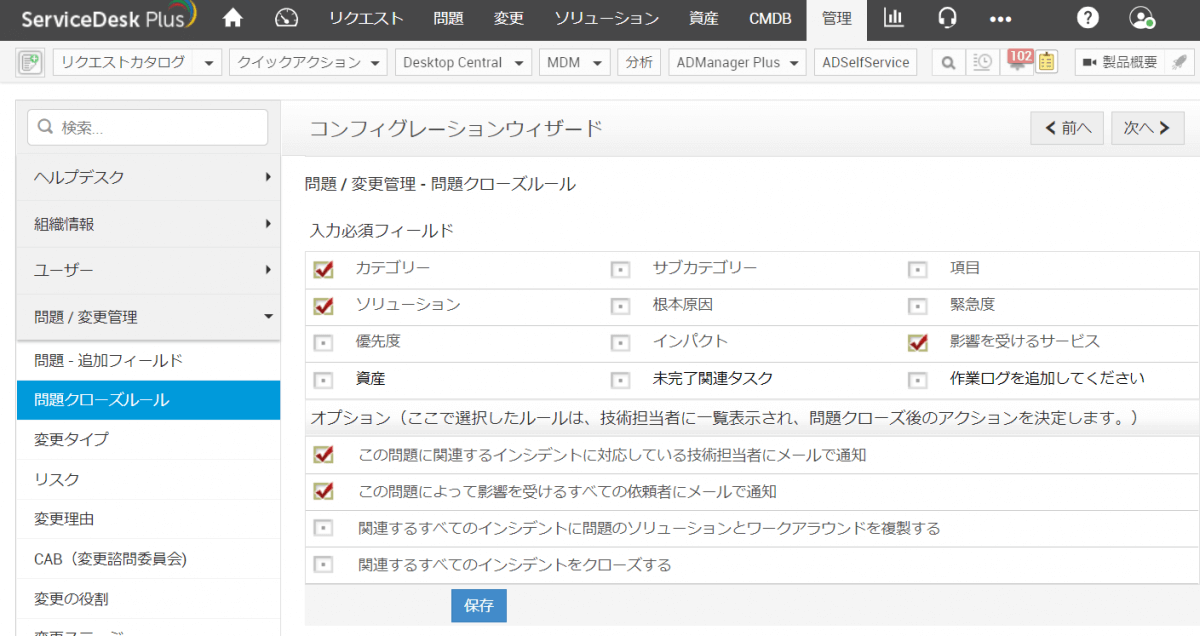
Task: Expand the ヘルプデスク sidebar section
Action: [148, 177]
